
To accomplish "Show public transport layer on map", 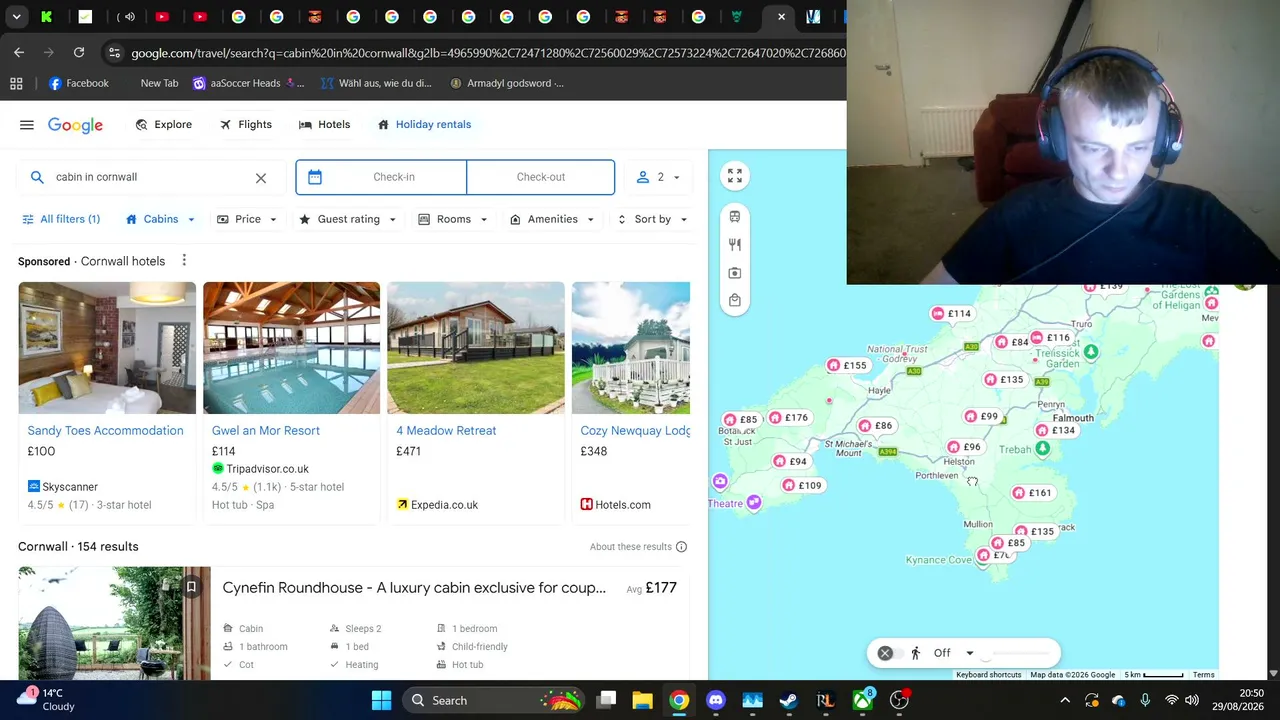I will click(735, 216).
